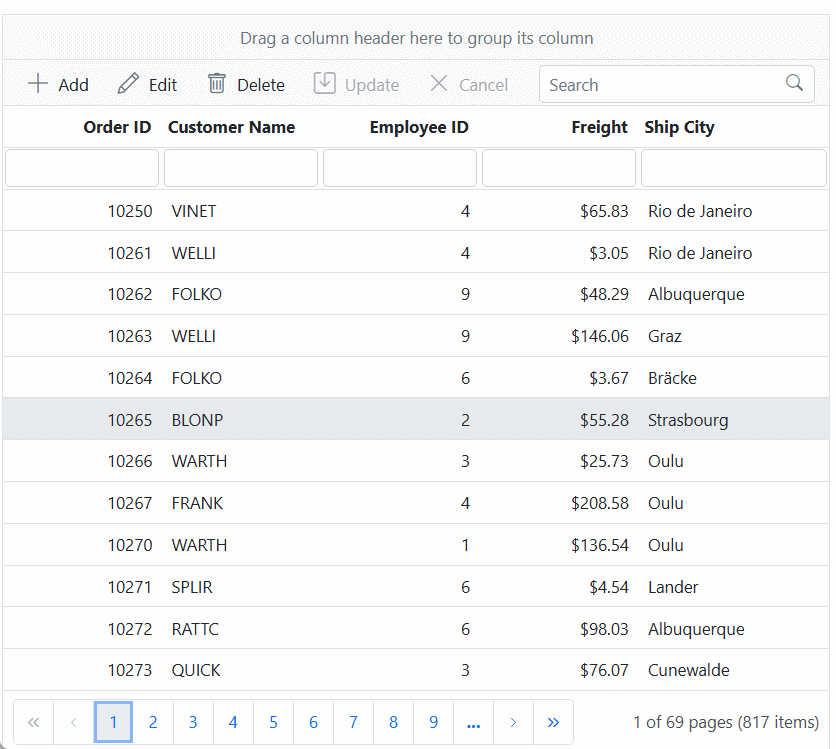Click the group drop area header bar
836x749 pixels.
[417, 37]
